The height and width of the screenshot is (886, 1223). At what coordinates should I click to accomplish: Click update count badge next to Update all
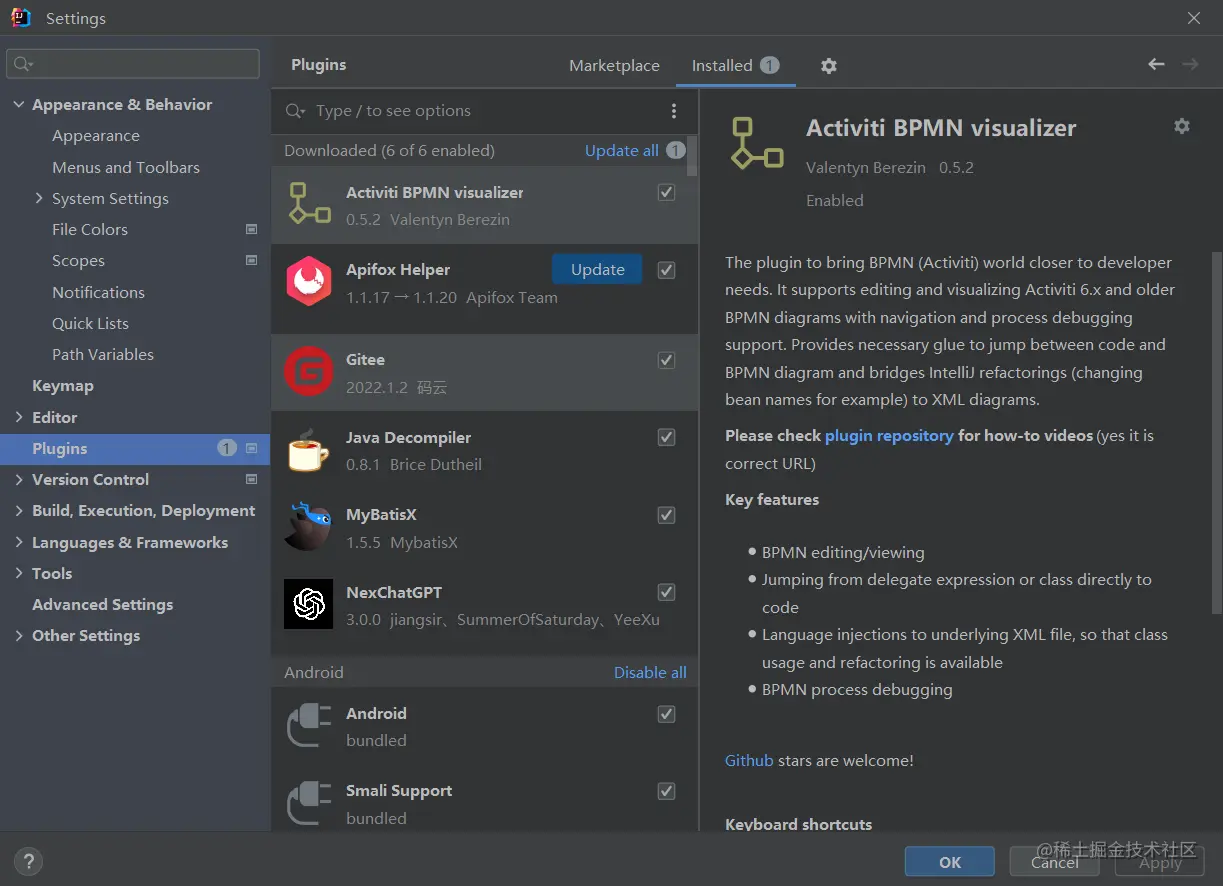[x=676, y=150]
